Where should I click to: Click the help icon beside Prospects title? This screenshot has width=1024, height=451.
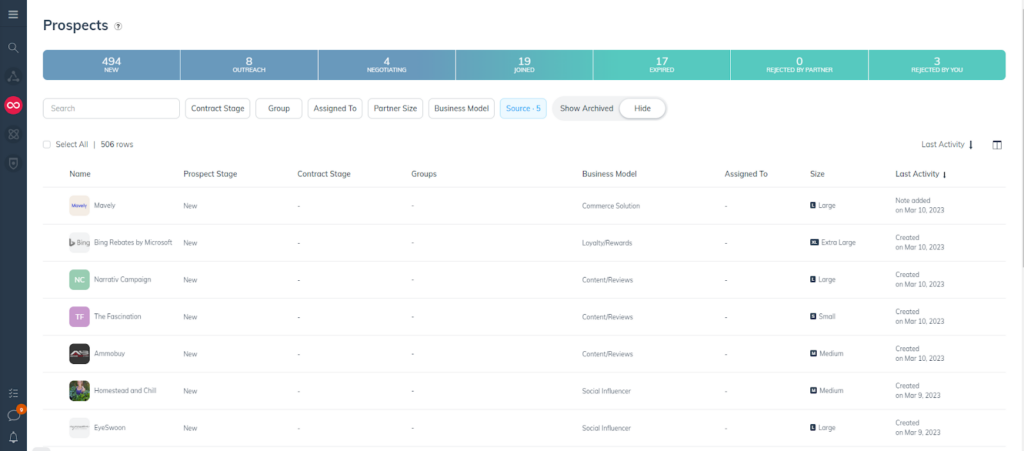tap(118, 26)
